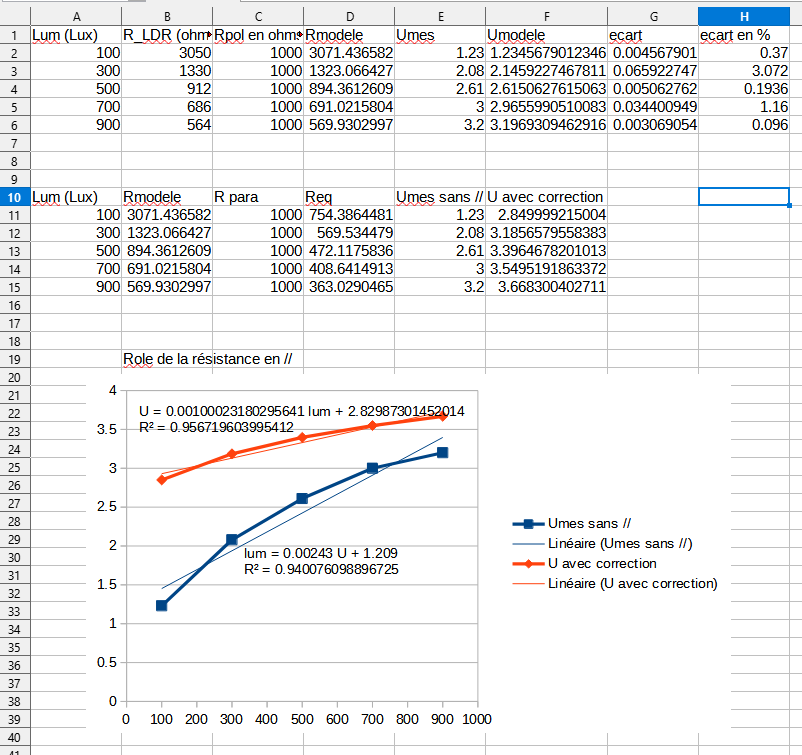The height and width of the screenshot is (755, 802).
Task: Select column header D
Action: [x=348, y=16]
